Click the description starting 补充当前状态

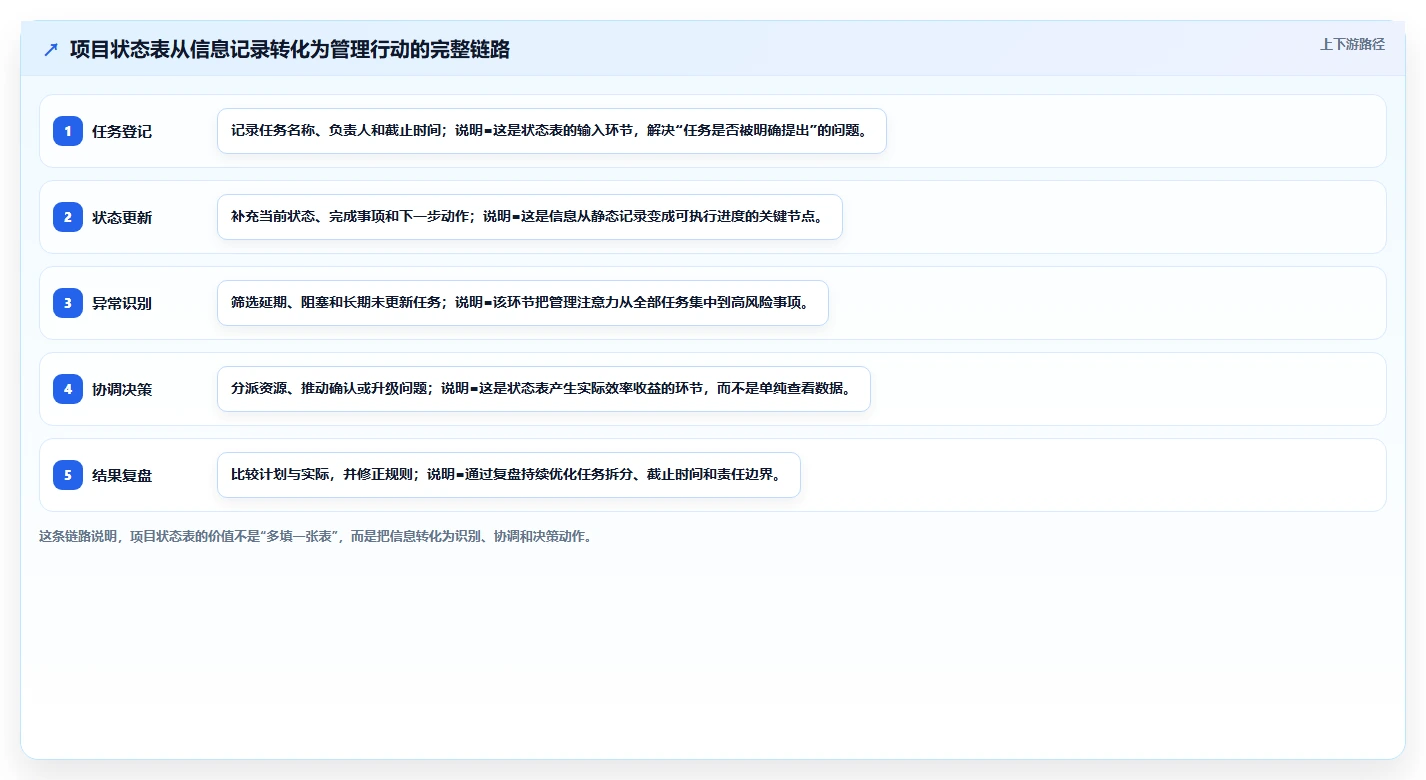tap(530, 217)
